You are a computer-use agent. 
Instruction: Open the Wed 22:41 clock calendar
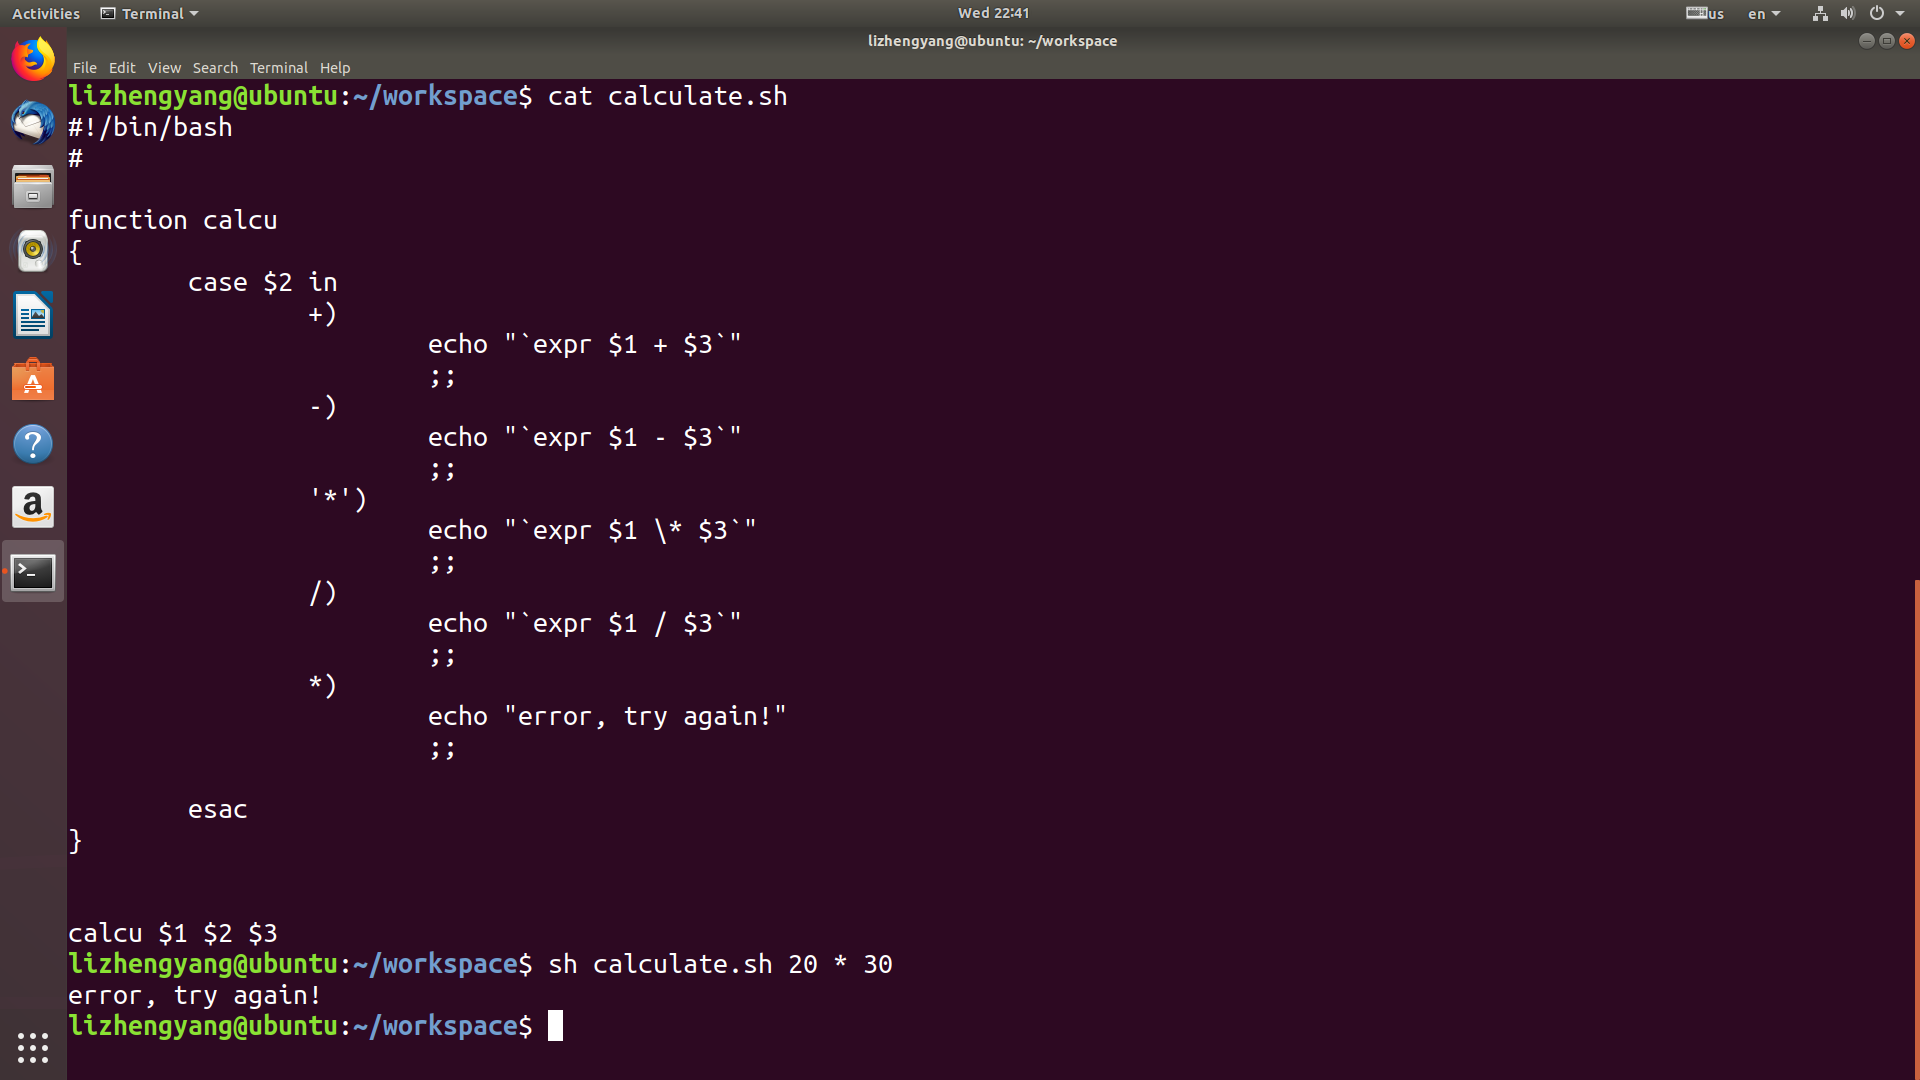pos(993,13)
